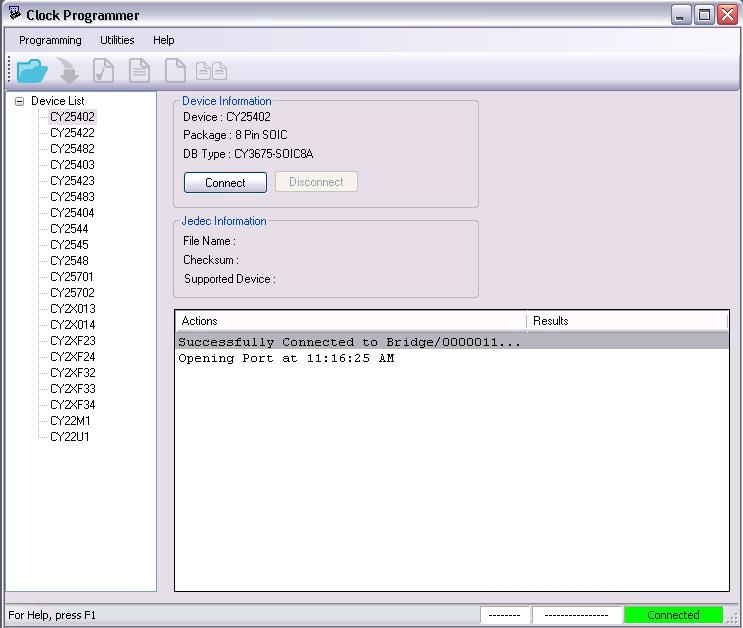This screenshot has width=743, height=628.
Task: Click the open folder toolbar icon
Action: point(32,71)
